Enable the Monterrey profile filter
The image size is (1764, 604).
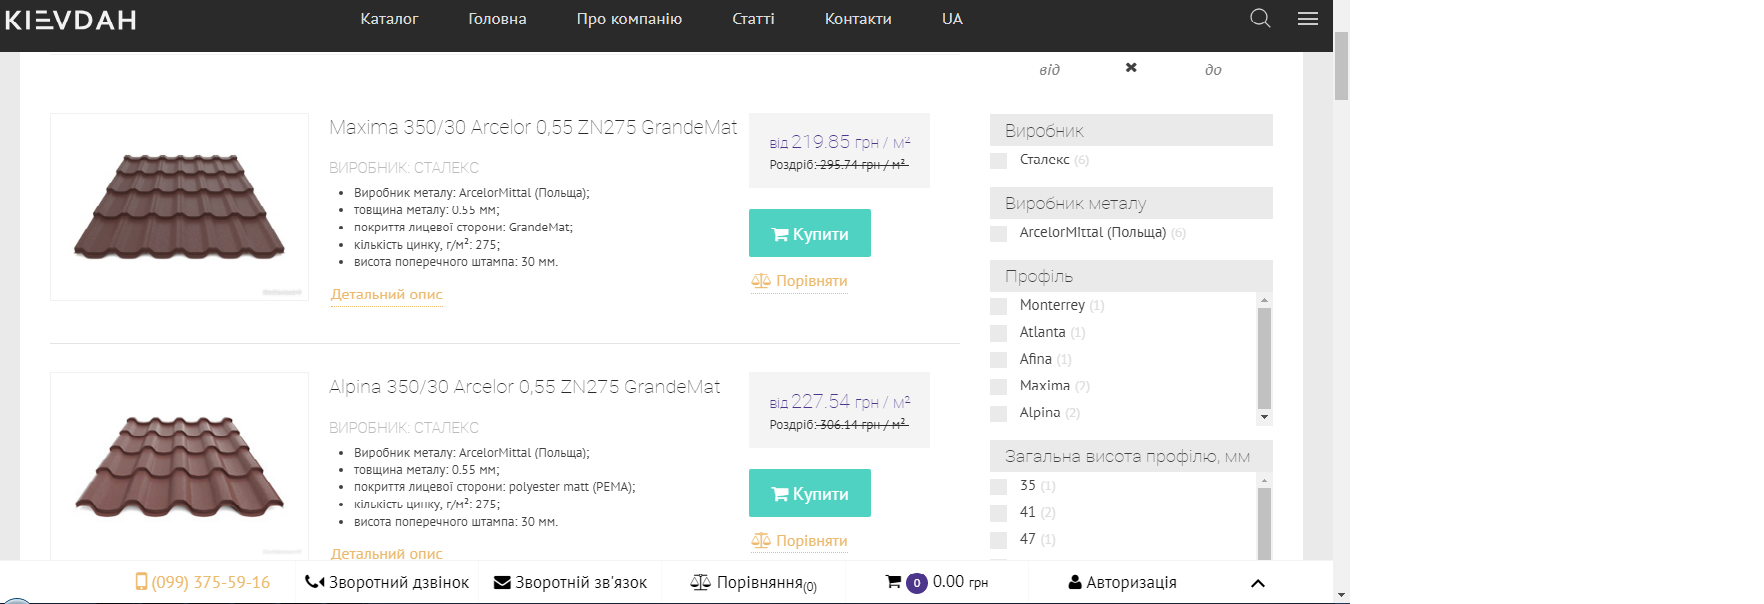pyautogui.click(x=998, y=306)
